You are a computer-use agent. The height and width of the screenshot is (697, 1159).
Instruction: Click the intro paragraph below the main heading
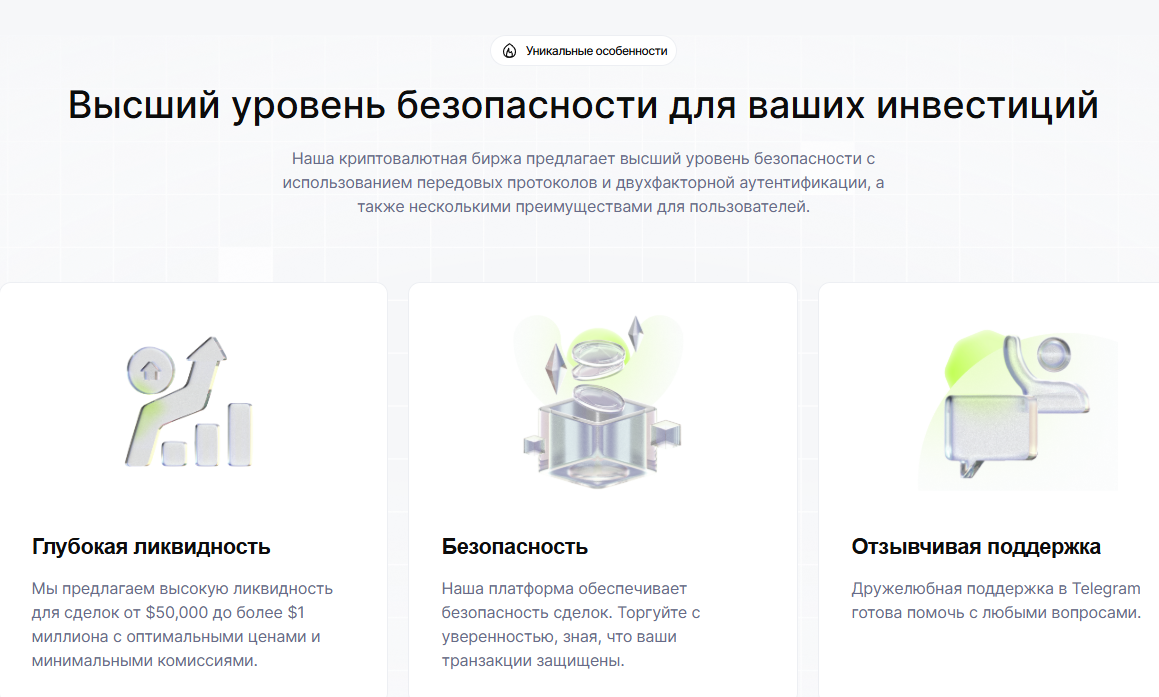[x=583, y=183]
